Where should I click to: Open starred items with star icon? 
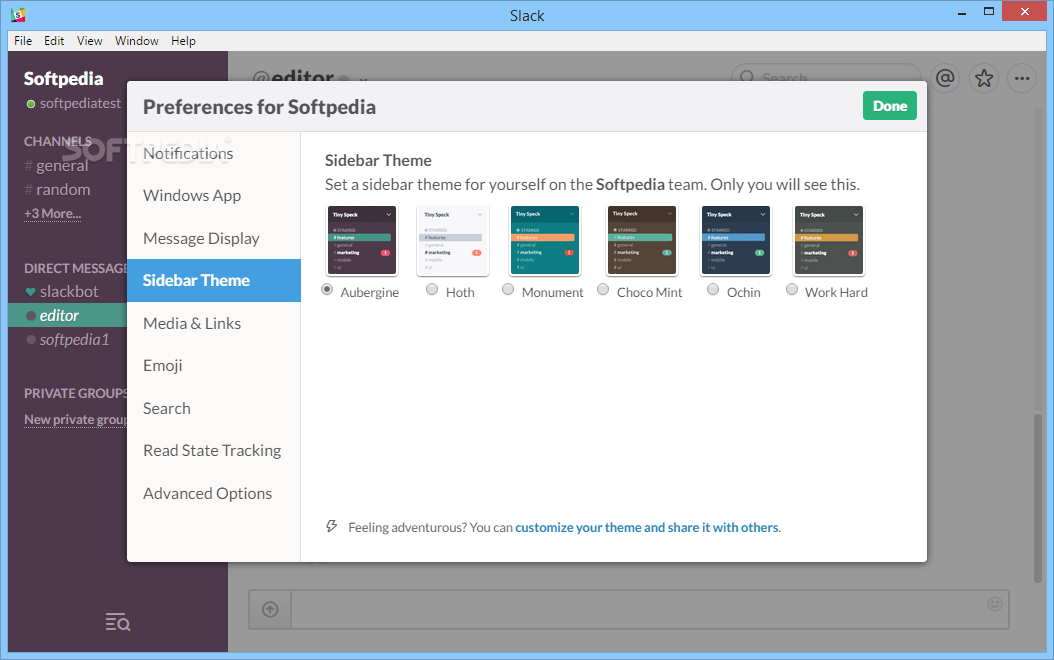[984, 79]
